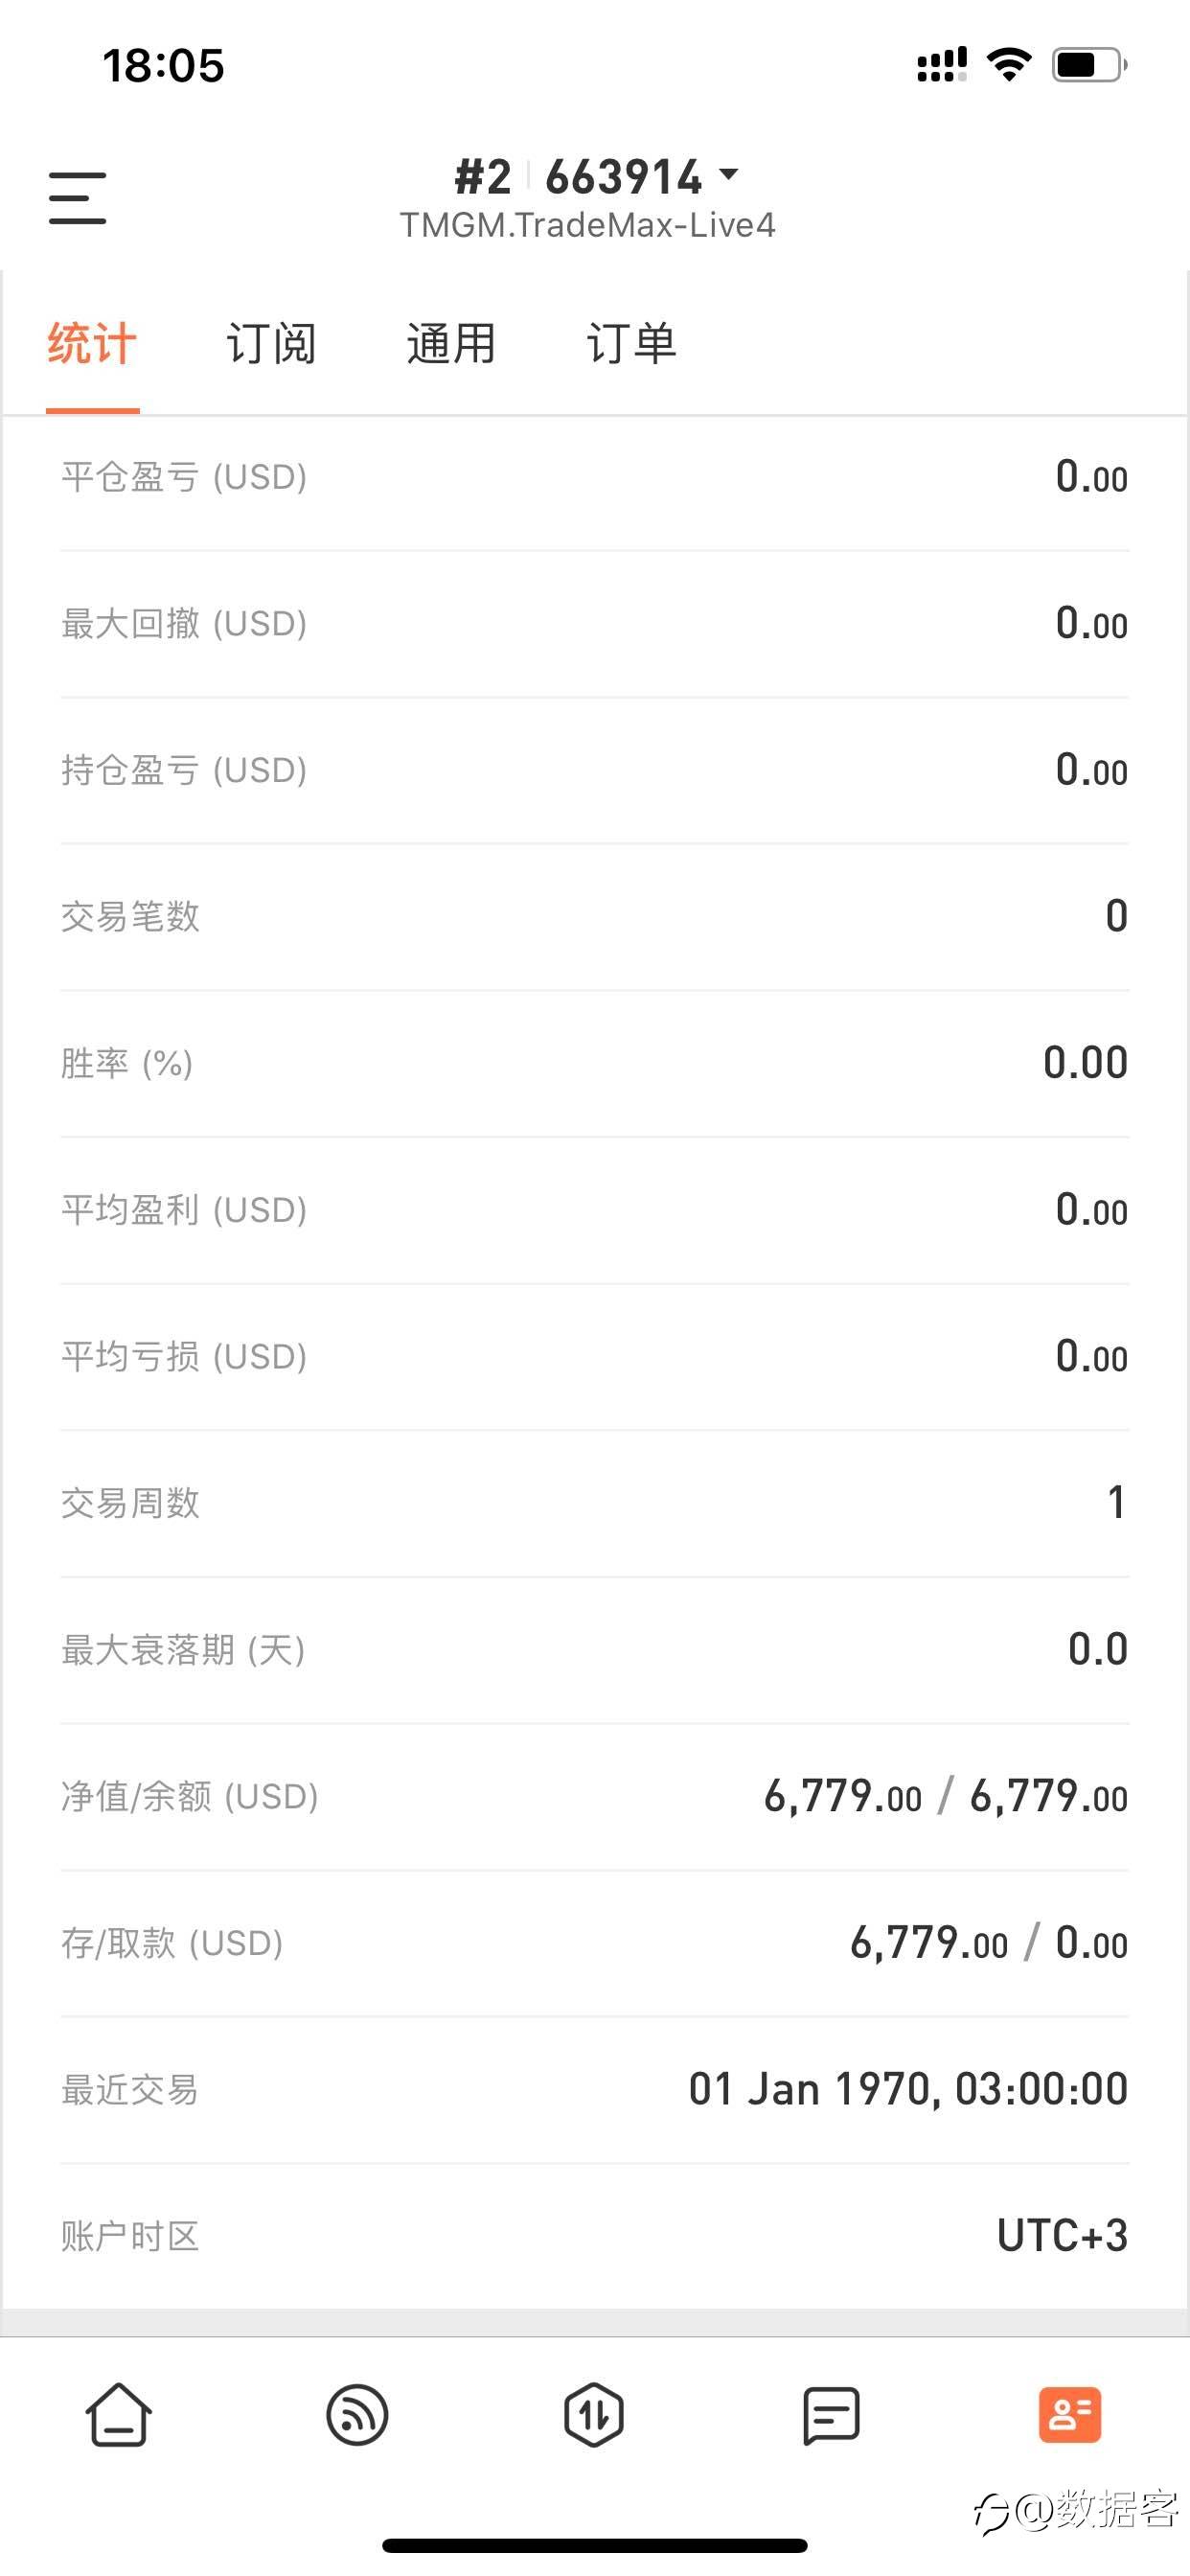Tap the #2 account number label
The height and width of the screenshot is (2576, 1190).
coord(483,177)
